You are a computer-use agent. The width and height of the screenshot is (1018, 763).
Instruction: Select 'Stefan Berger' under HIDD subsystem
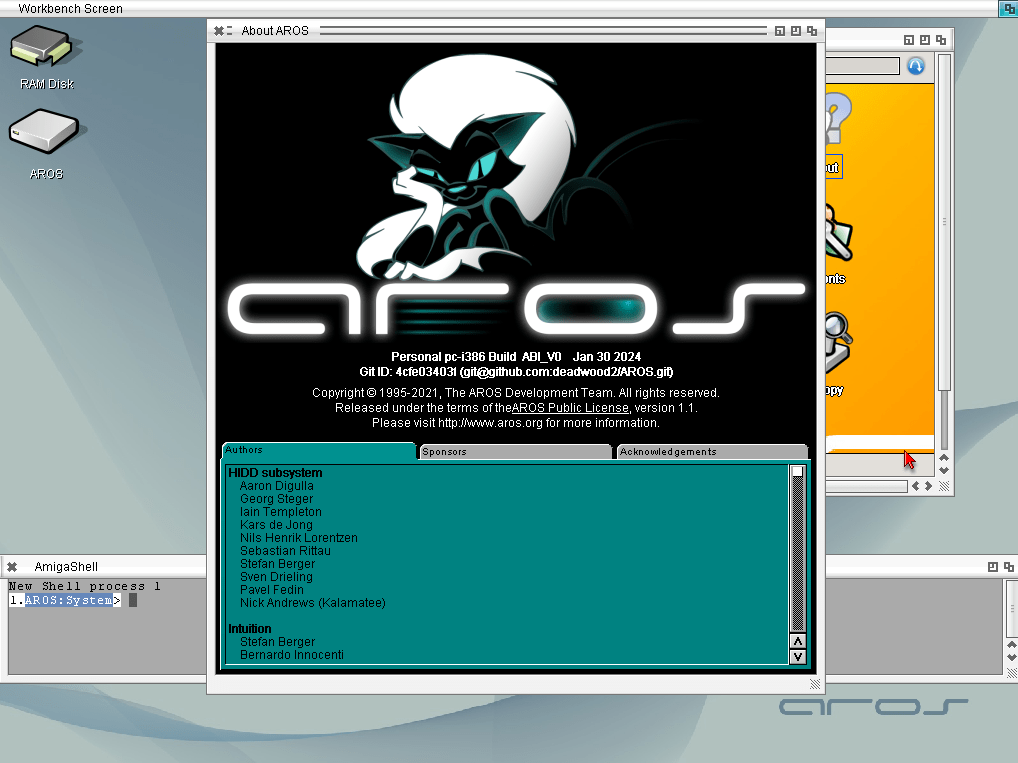pos(277,564)
